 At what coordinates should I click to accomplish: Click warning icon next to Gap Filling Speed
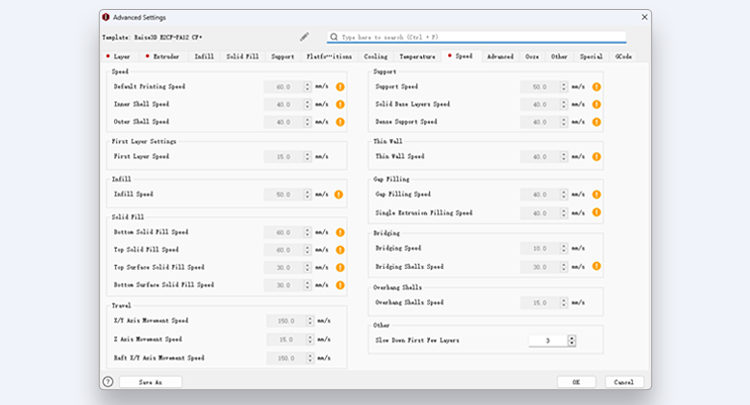[597, 195]
